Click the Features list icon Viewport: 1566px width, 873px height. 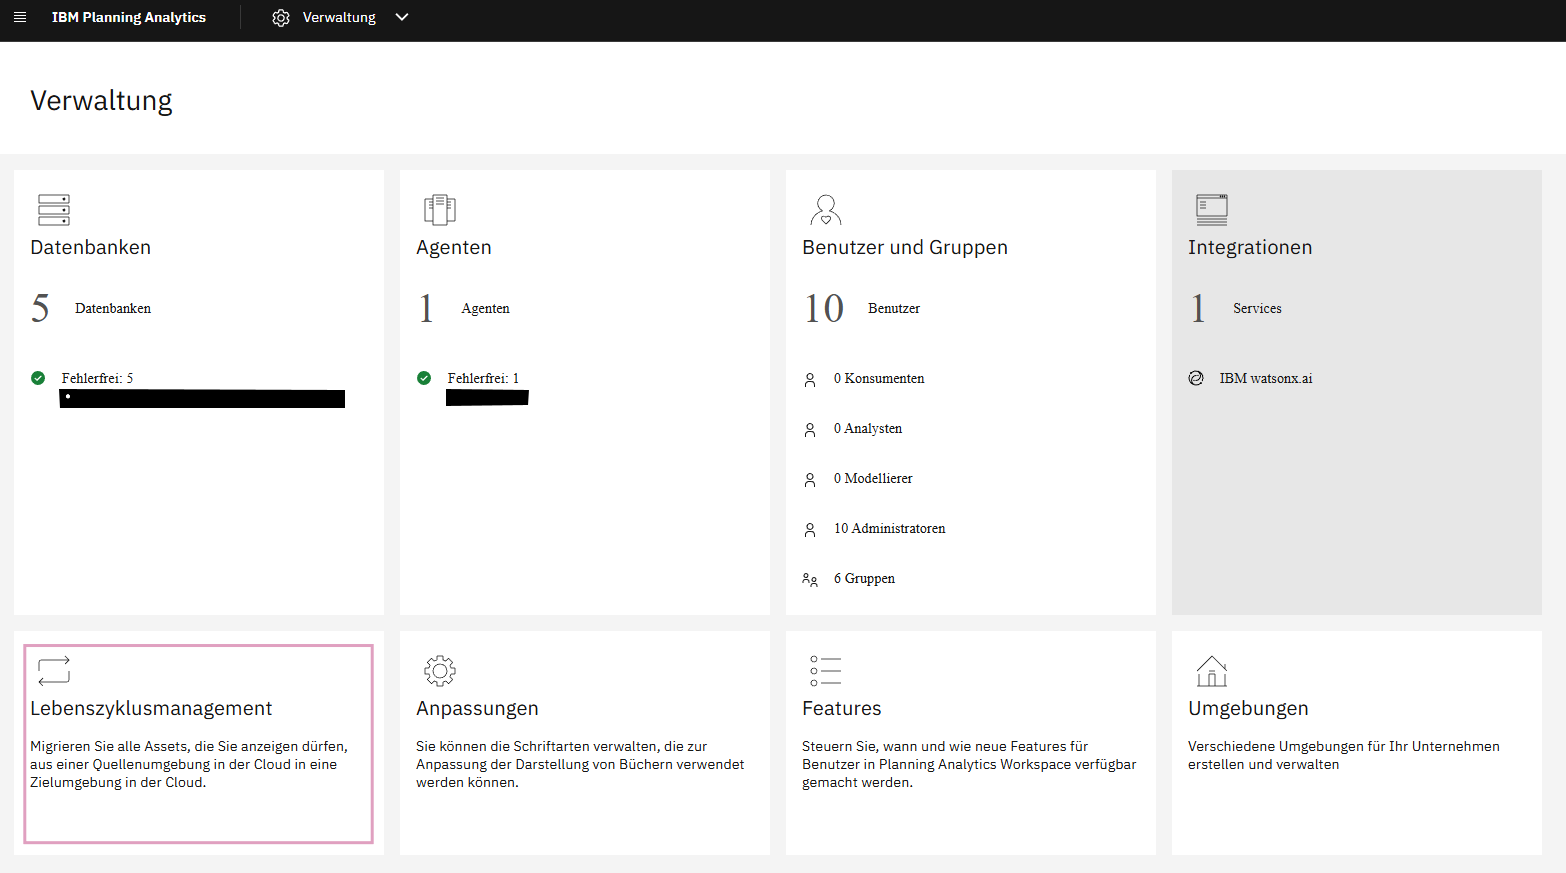[825, 670]
